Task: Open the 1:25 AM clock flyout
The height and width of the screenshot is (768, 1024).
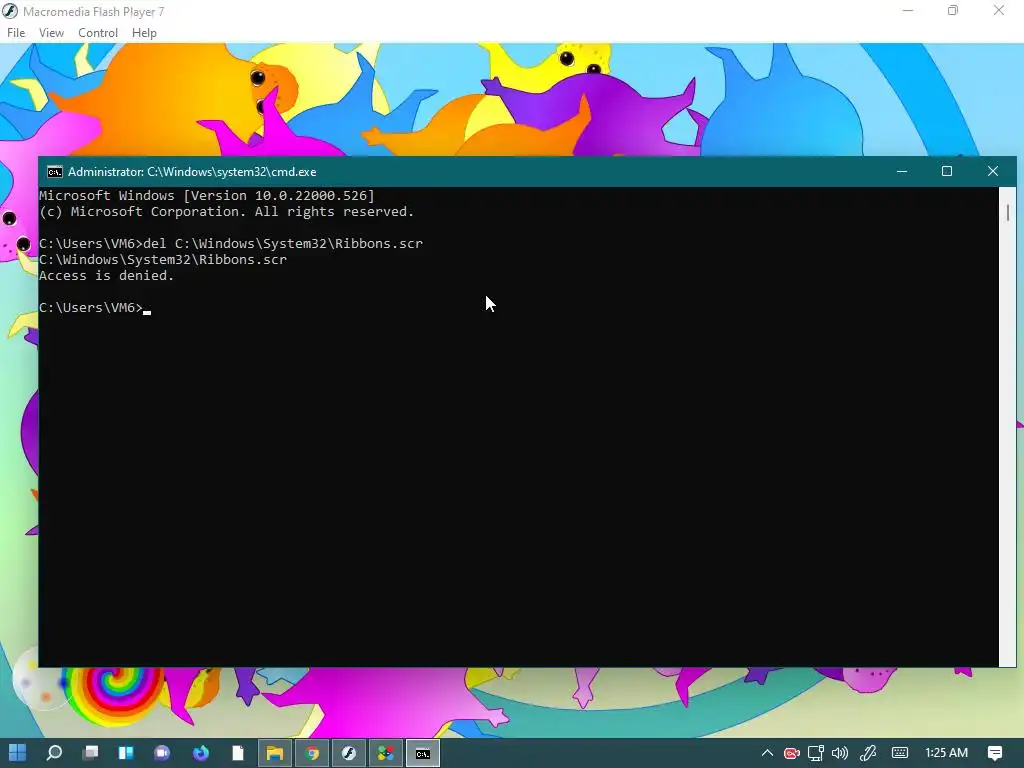Action: point(946,753)
